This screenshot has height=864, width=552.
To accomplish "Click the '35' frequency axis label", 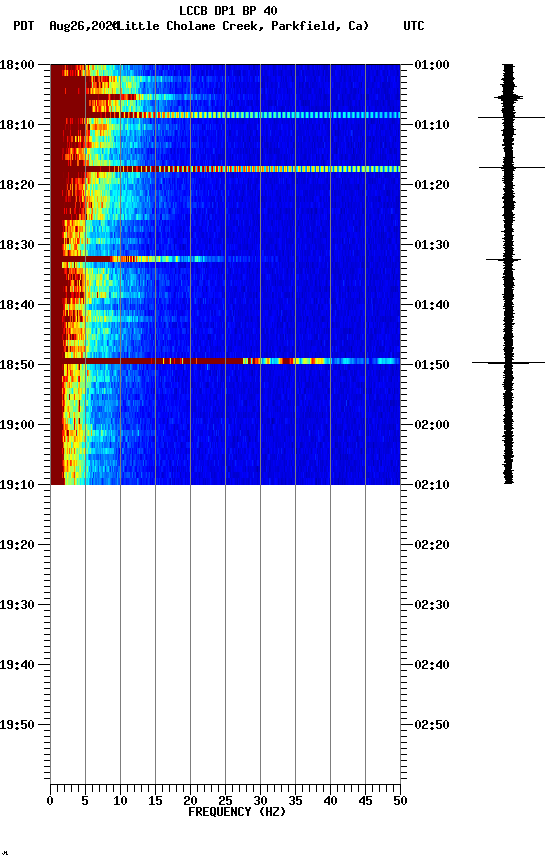I will pyautogui.click(x=295, y=801).
